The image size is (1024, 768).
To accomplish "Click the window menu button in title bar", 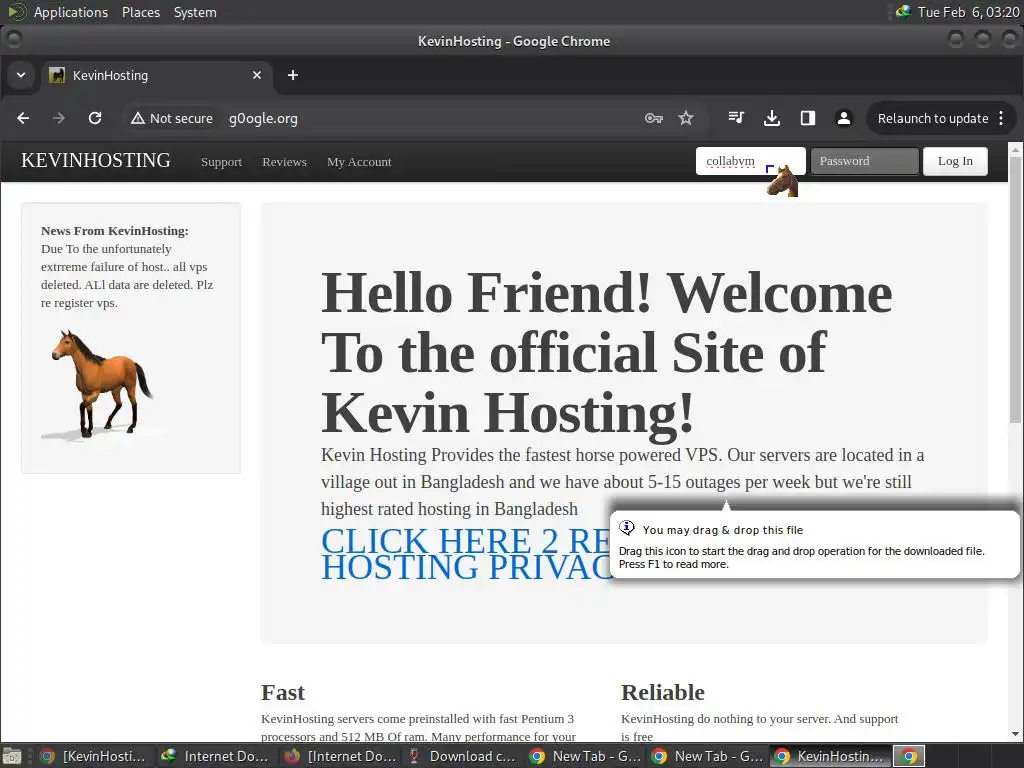I will [x=13, y=40].
